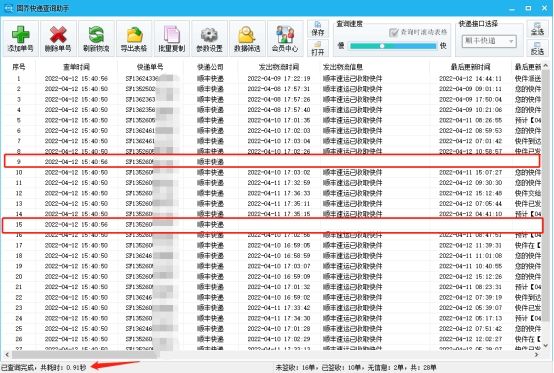Screen dimensions: 554x373
Task: Click the status summary 未签收 16单
Action: click(295, 368)
